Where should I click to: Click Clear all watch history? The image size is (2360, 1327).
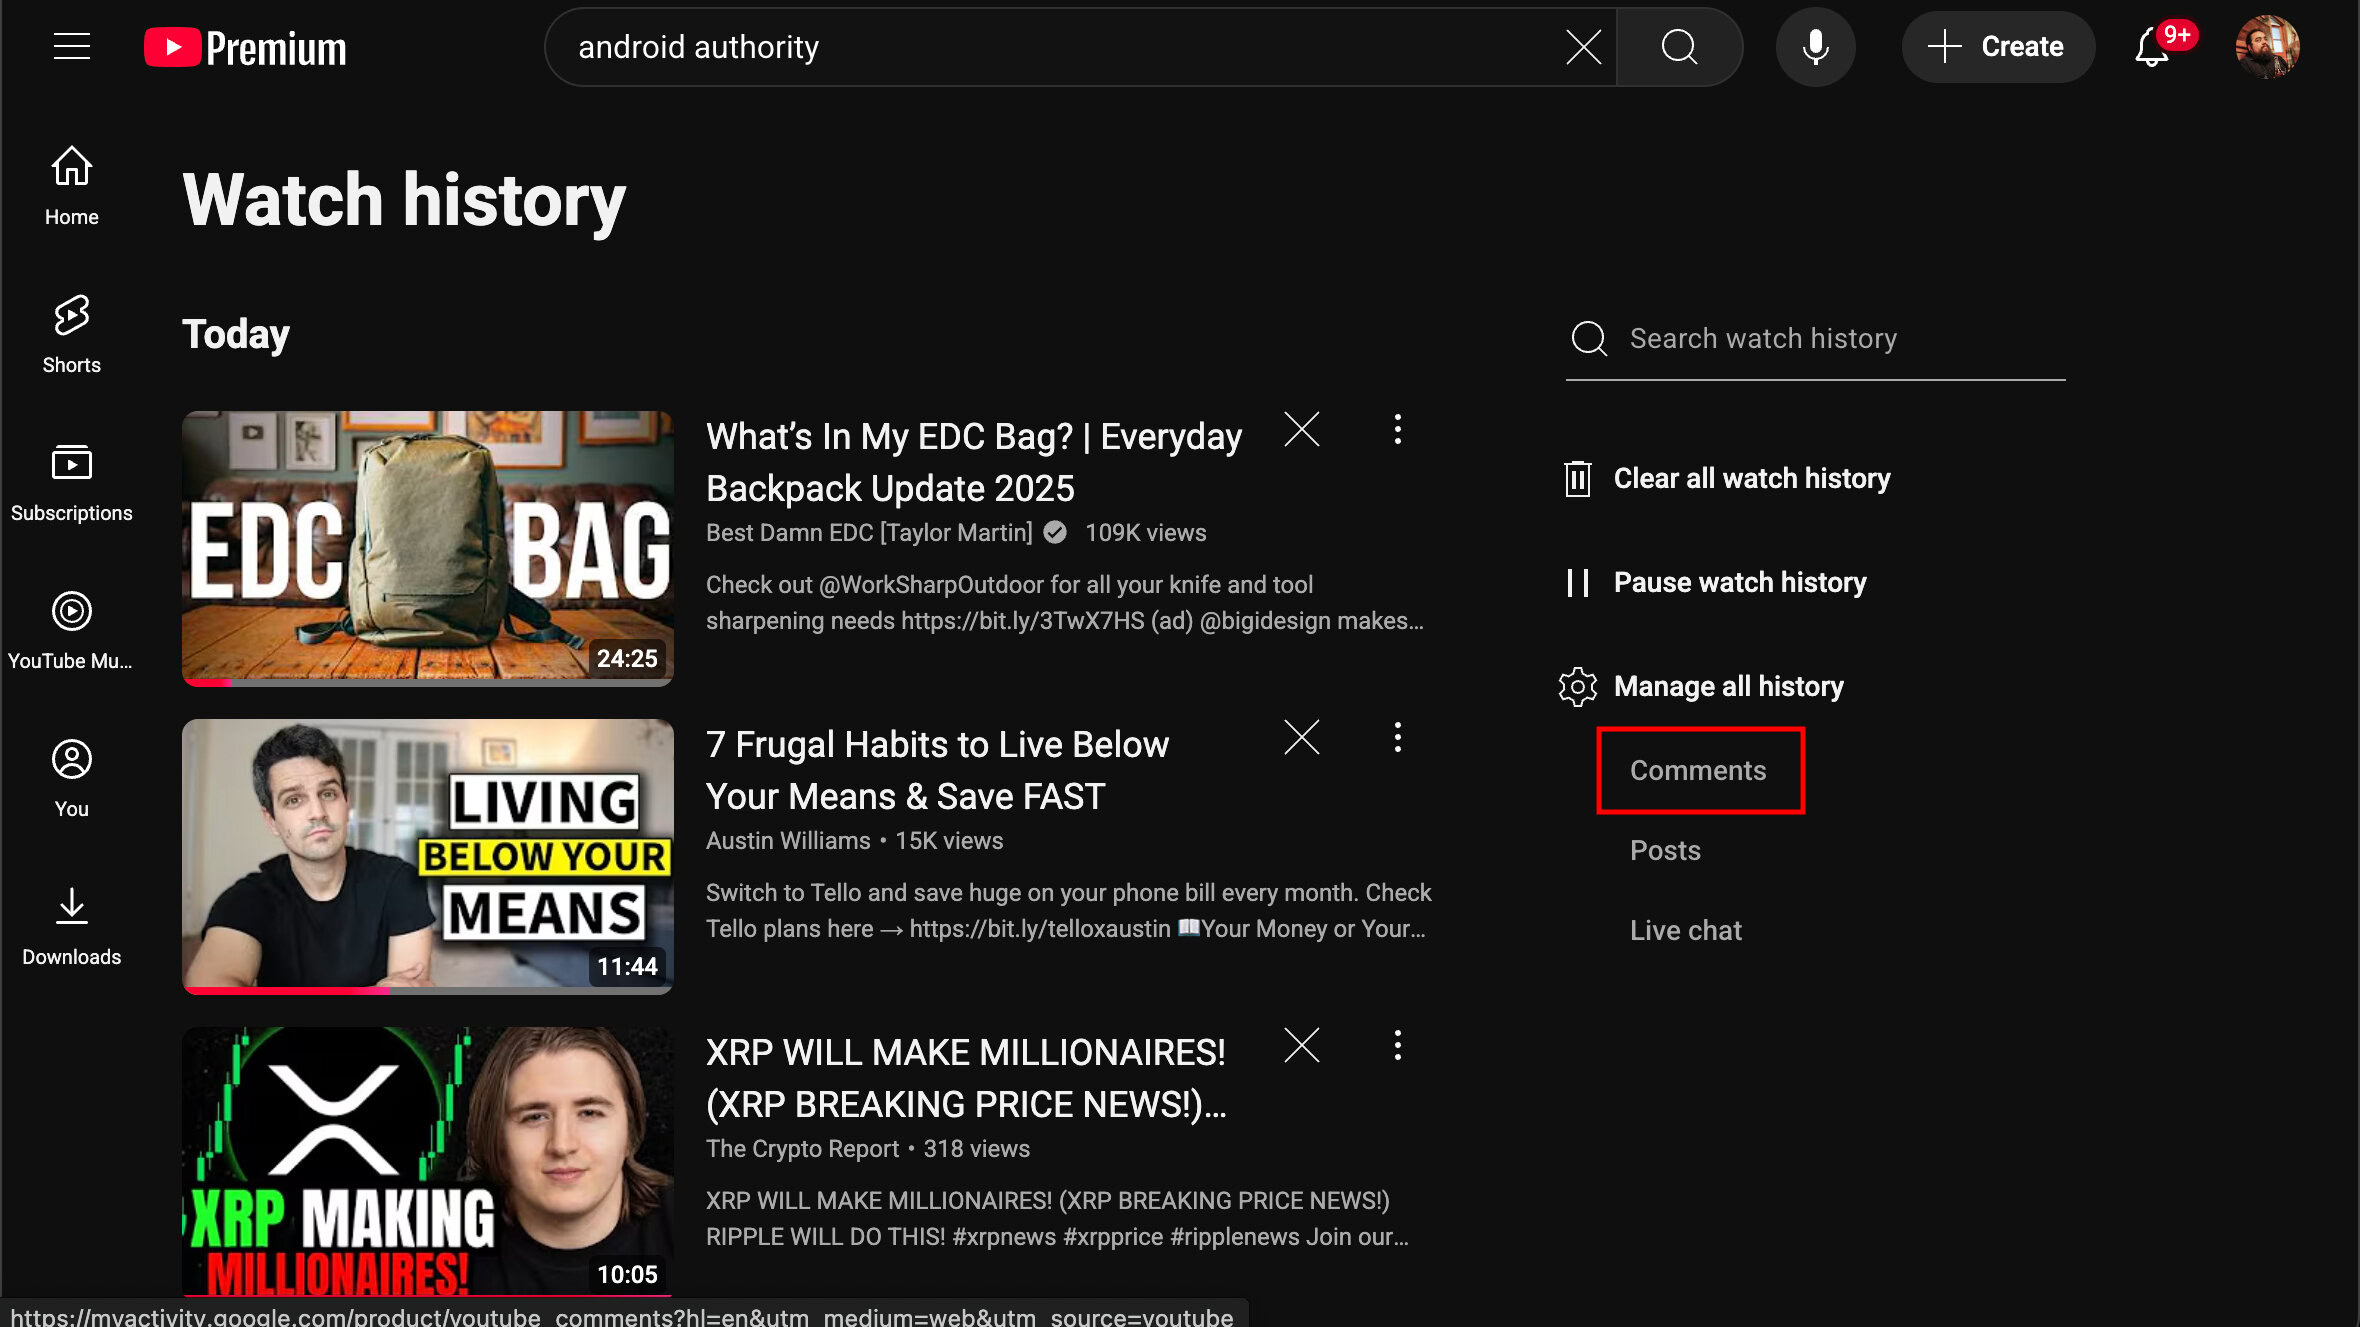click(1750, 478)
